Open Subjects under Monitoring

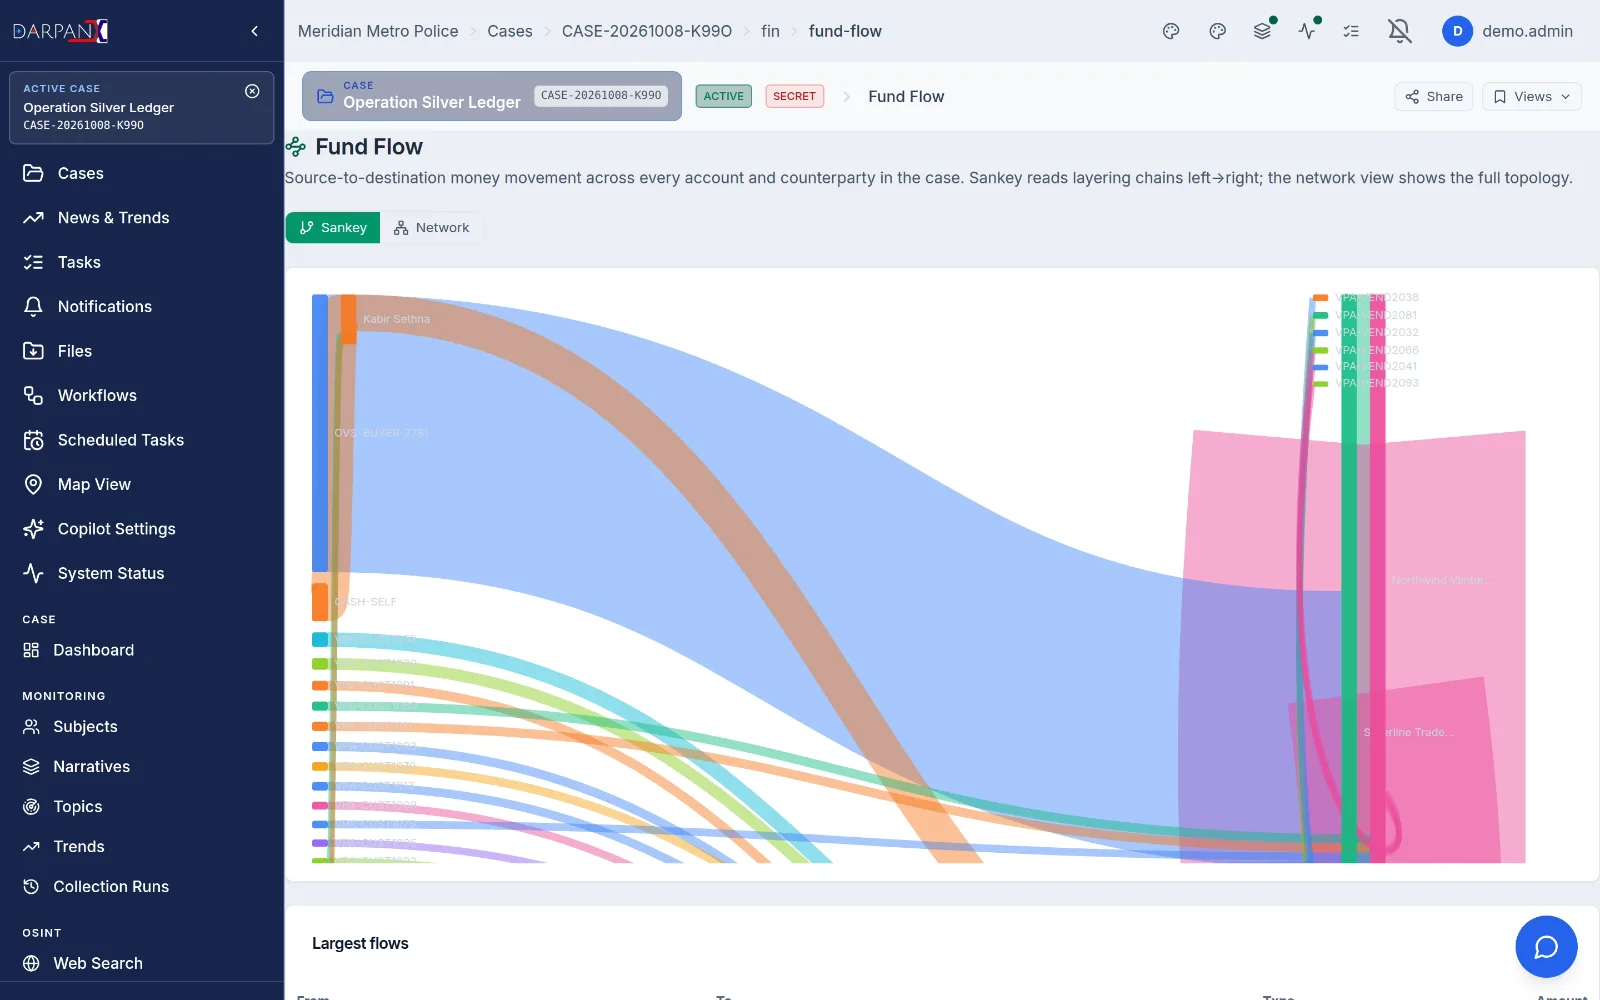142,727
